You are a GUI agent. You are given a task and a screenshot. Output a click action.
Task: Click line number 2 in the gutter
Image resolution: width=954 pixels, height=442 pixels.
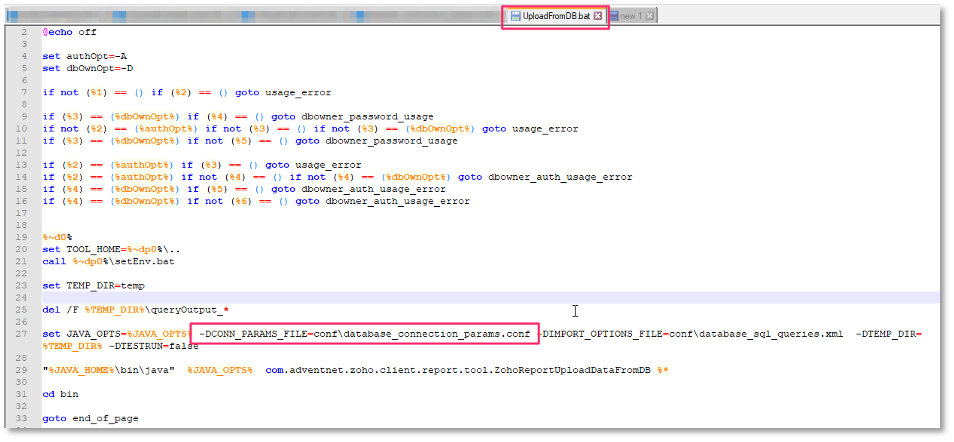[24, 32]
